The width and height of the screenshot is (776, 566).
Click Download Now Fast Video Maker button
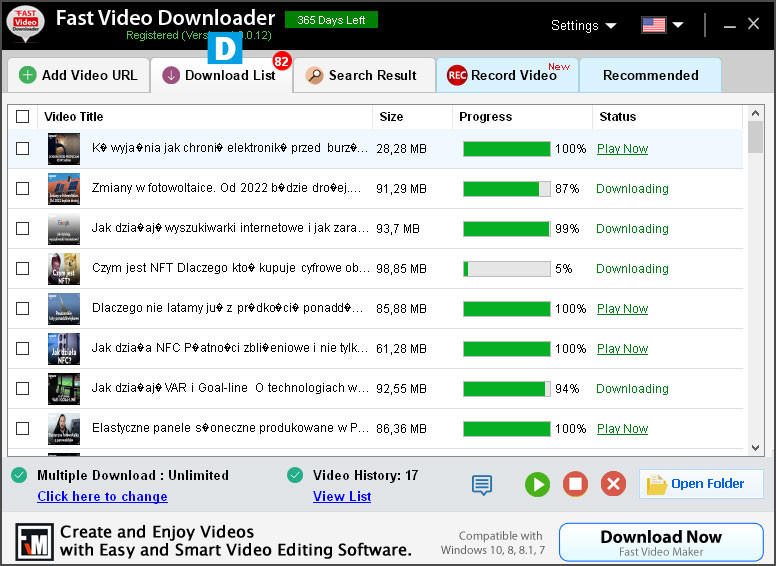(661, 542)
